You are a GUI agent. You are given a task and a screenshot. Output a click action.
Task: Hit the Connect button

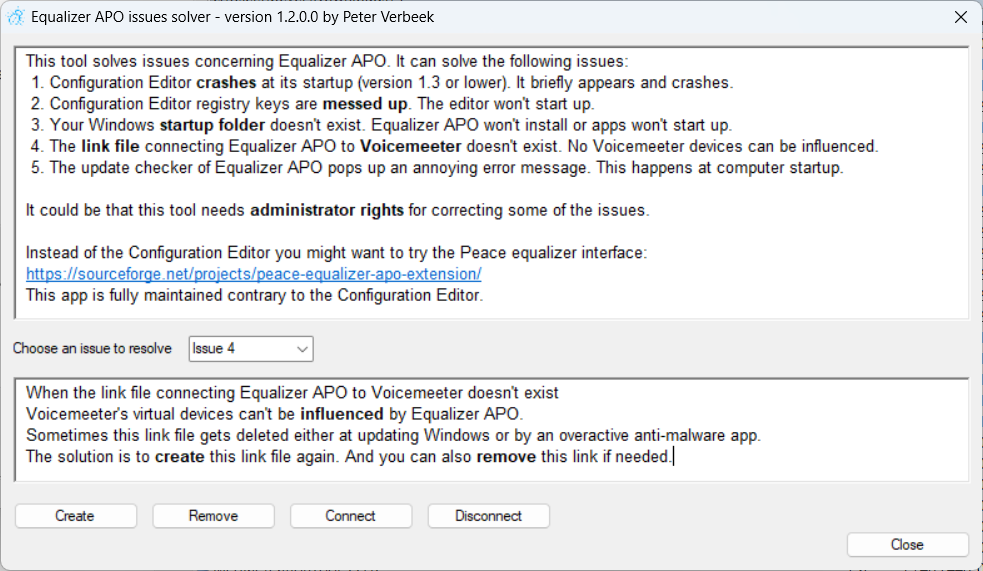(x=350, y=516)
